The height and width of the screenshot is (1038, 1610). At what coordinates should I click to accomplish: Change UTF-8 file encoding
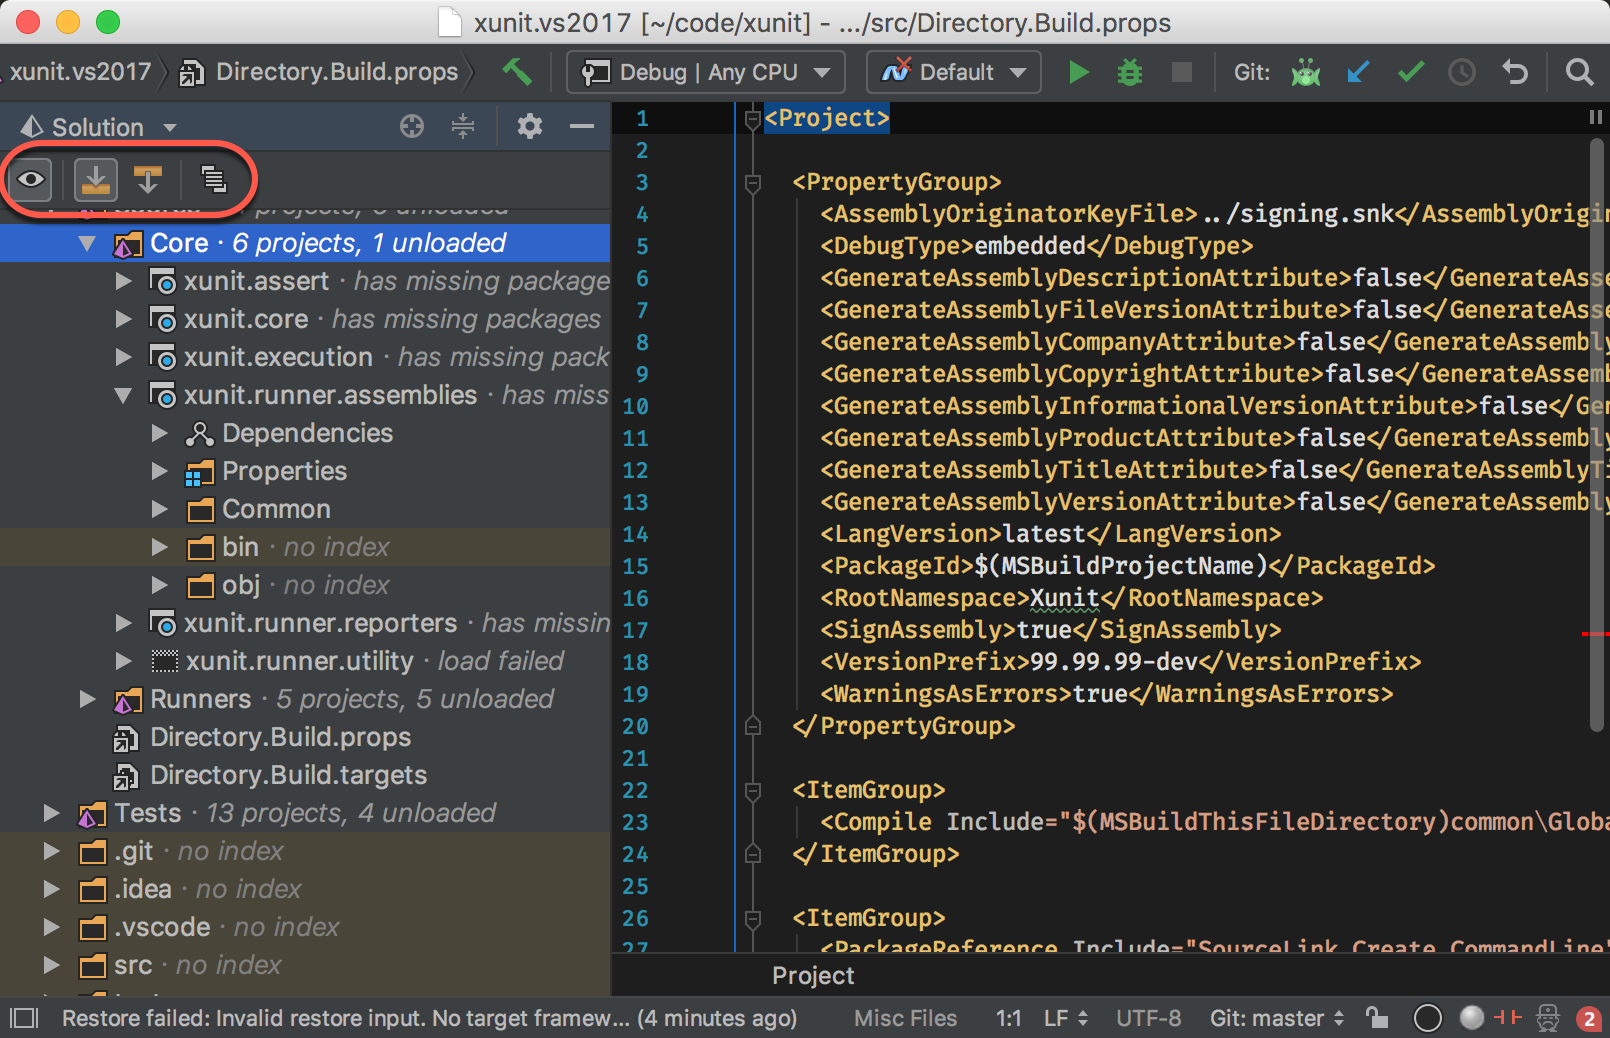click(x=1148, y=1018)
